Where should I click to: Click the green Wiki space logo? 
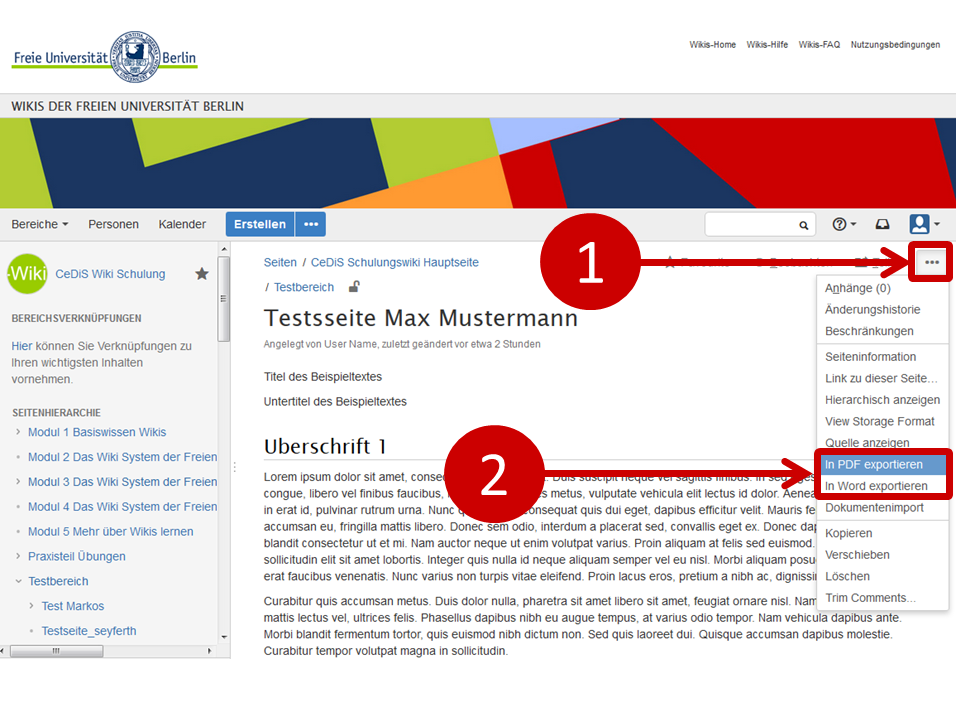(28, 274)
